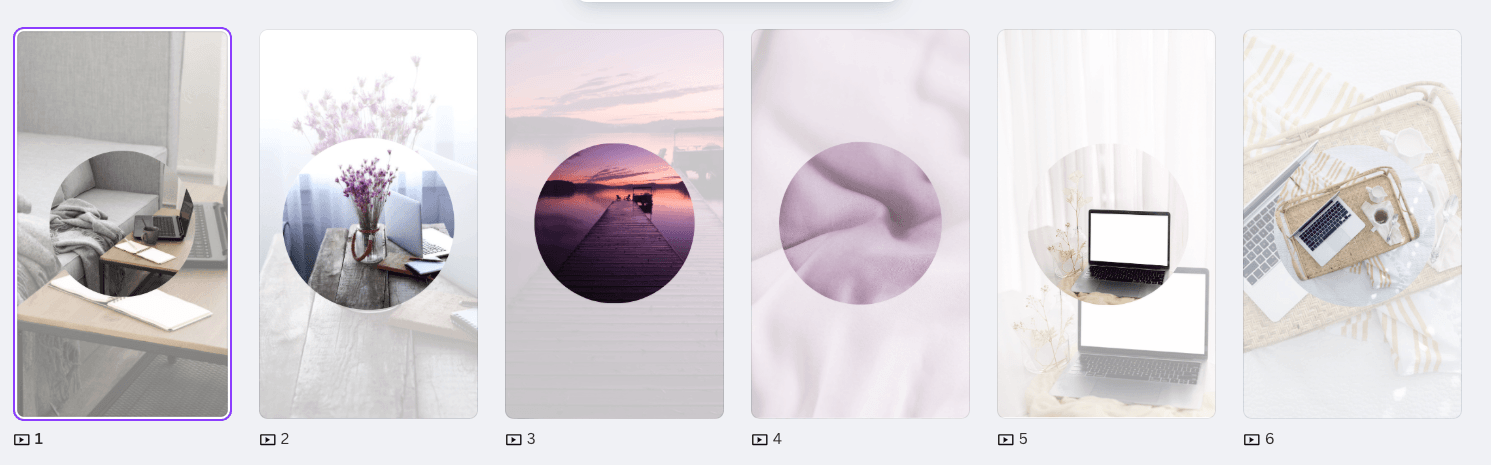Screen dimensions: 1491x465
Task: Select the lavender vase page 2 thumbnail
Action: point(368,224)
